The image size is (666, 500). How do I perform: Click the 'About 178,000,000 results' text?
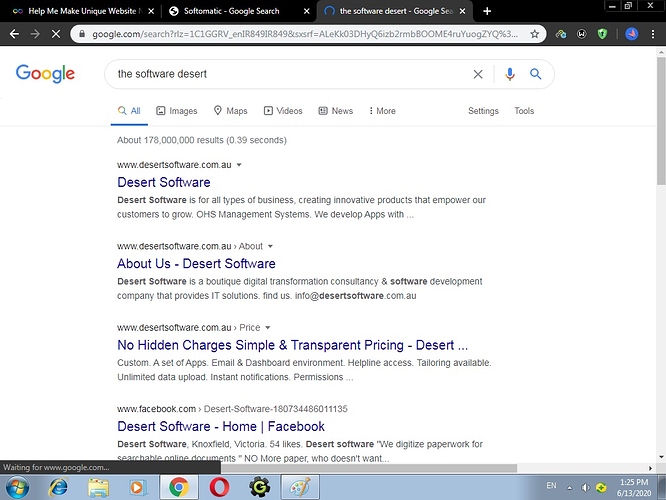pyautogui.click(x=202, y=140)
